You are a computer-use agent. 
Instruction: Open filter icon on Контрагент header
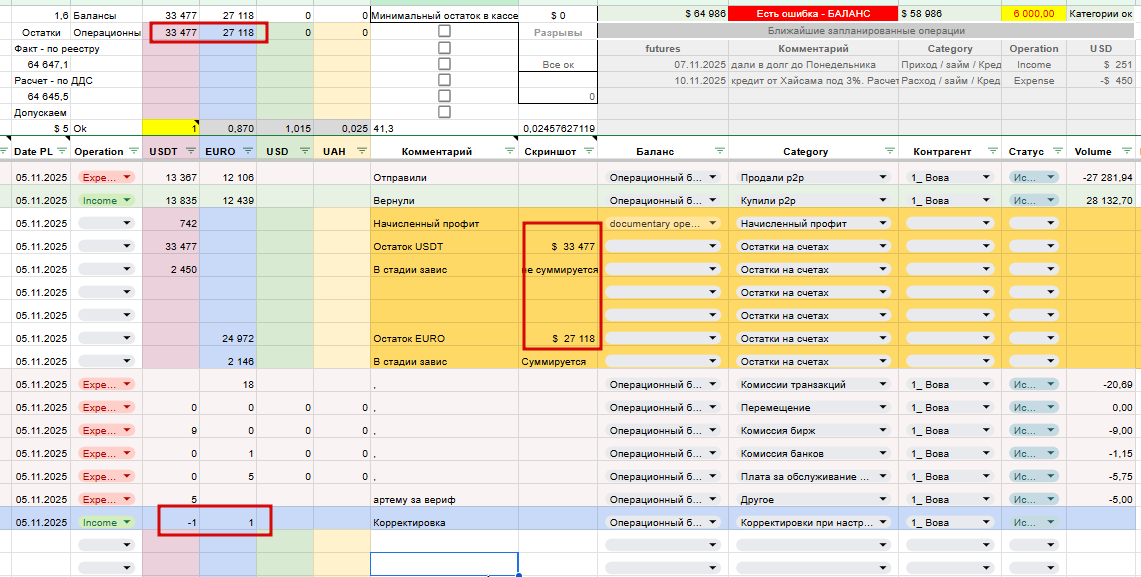[993, 151]
